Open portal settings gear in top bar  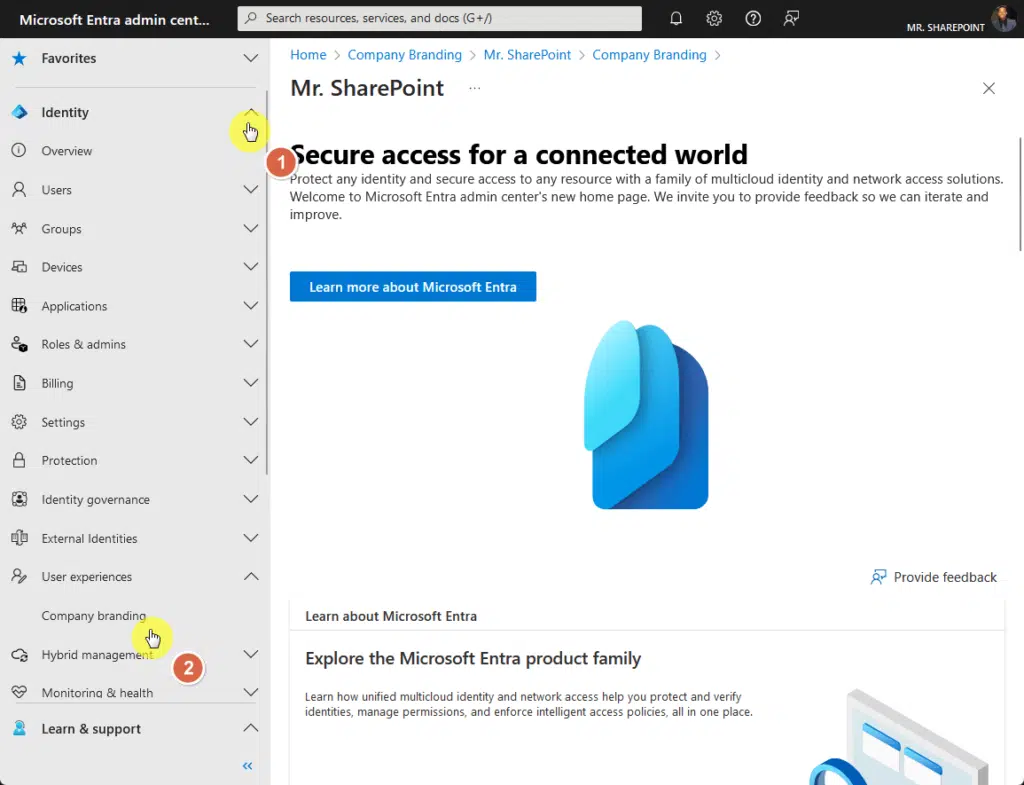tap(714, 18)
